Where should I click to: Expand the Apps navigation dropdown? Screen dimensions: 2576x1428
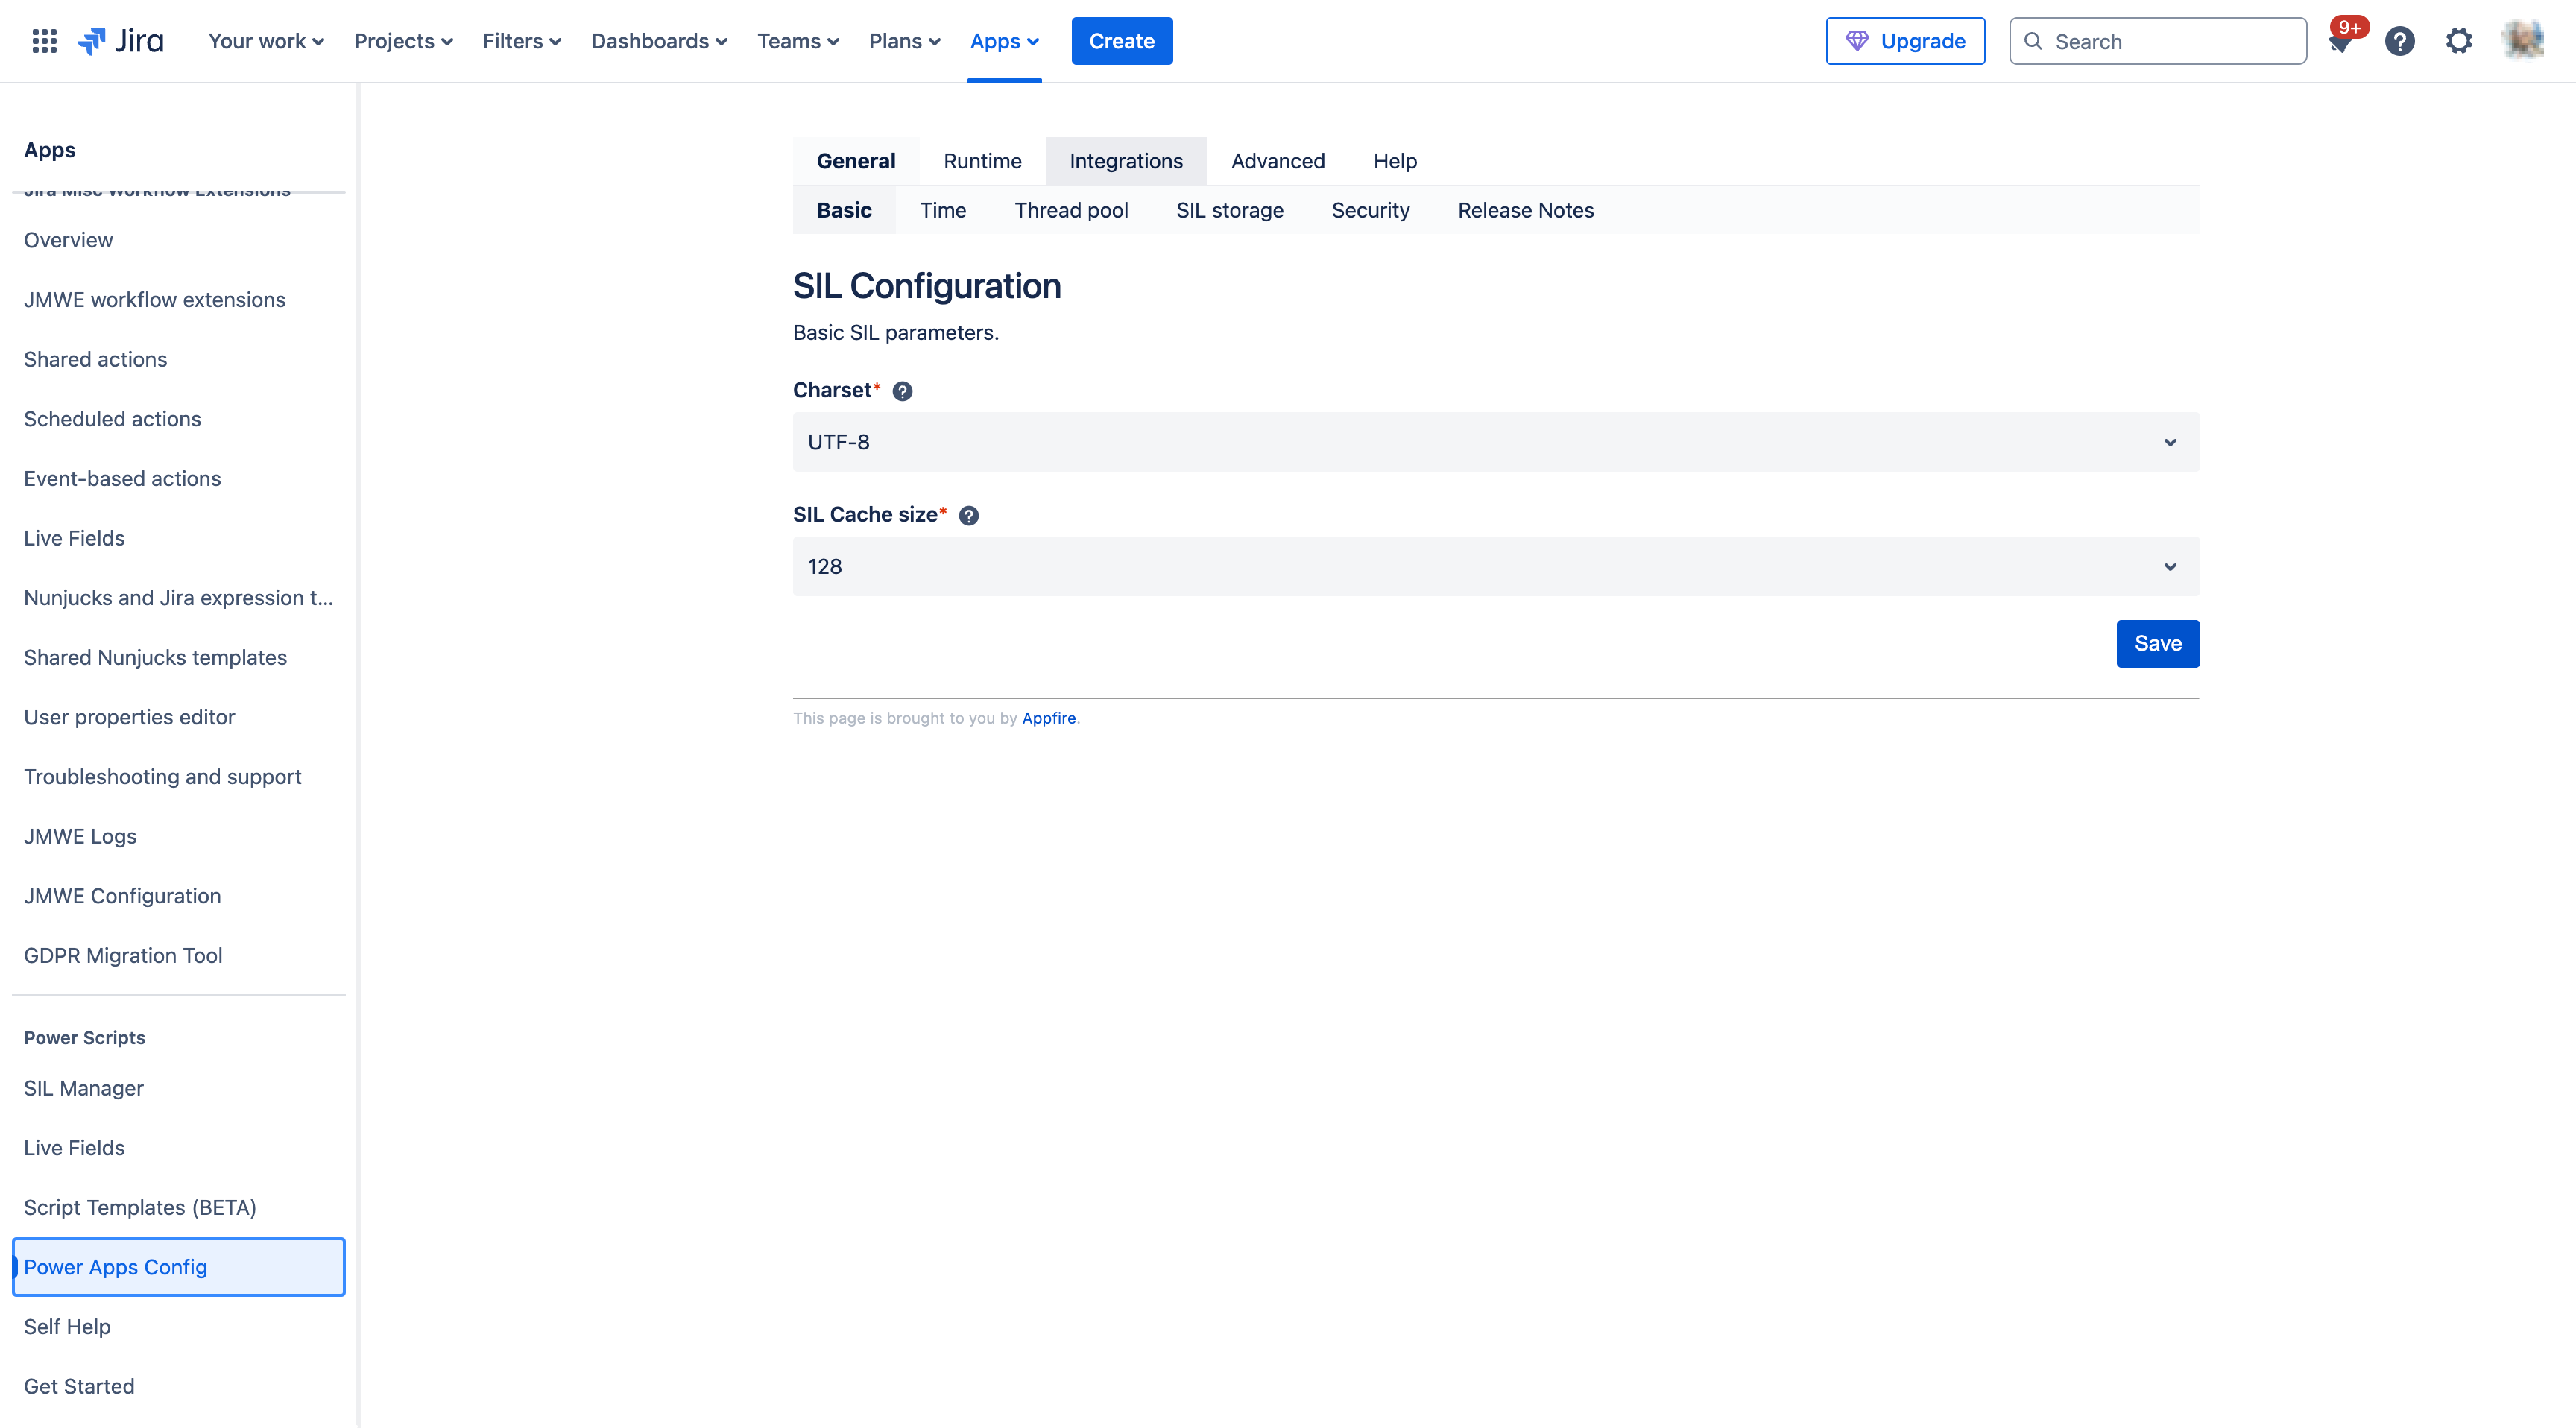(1004, 41)
